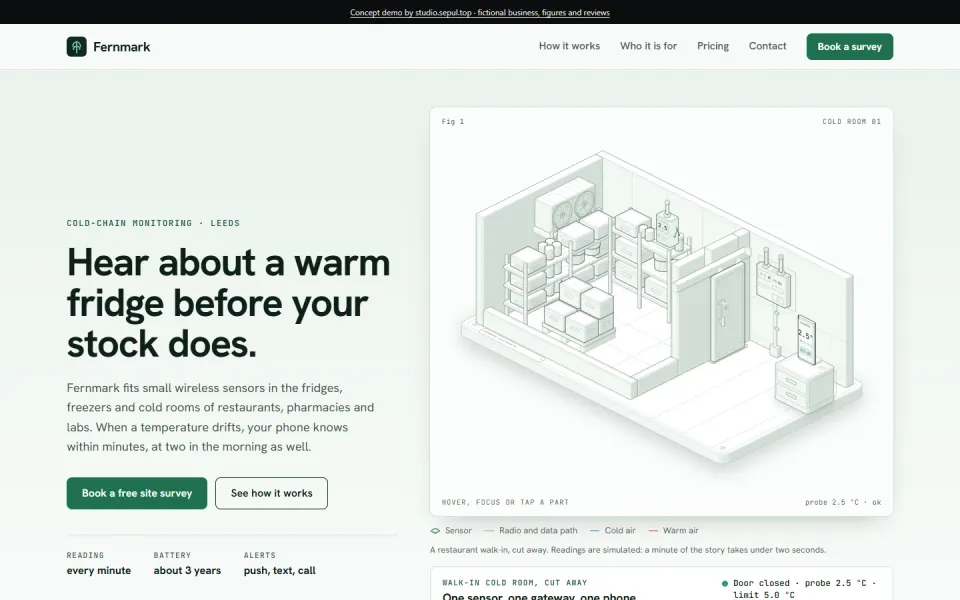Tap the drawer cabinet under the phone
The width and height of the screenshot is (960, 600).
(x=804, y=384)
